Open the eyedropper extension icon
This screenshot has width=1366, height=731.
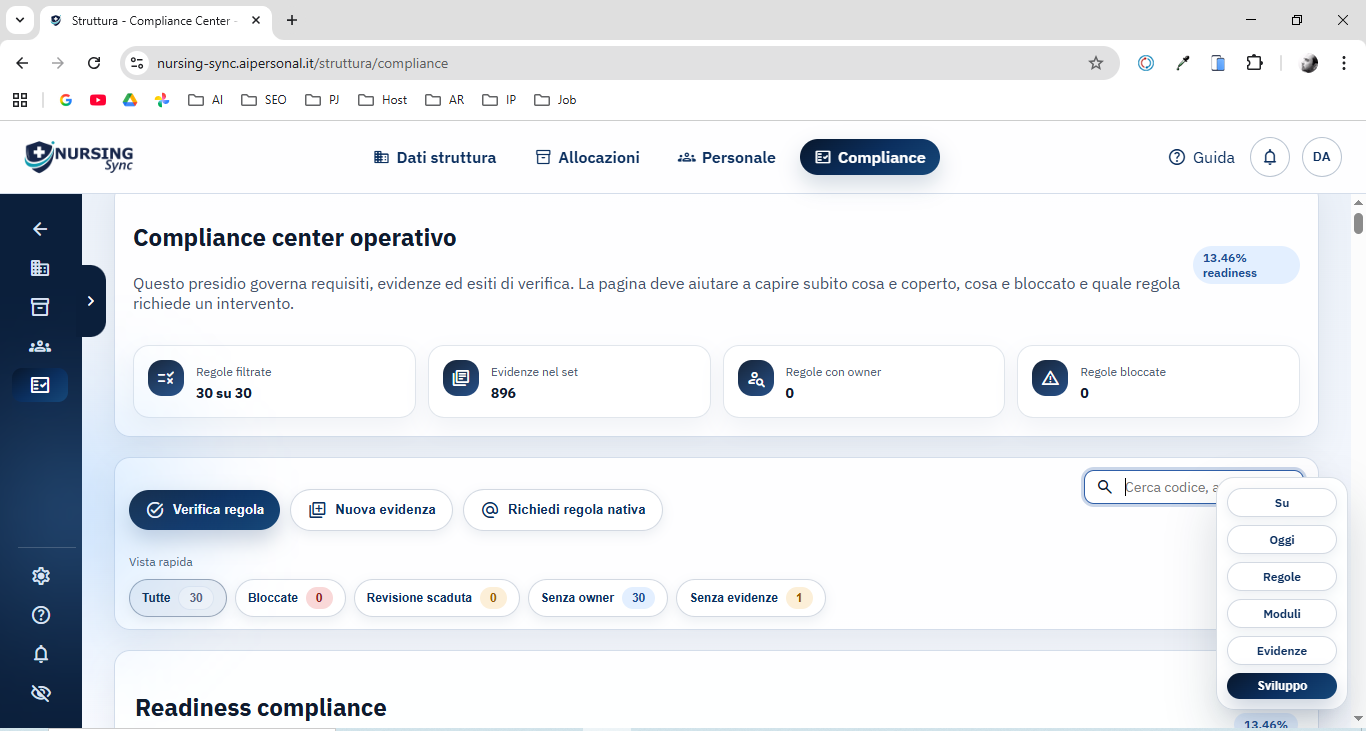pyautogui.click(x=1182, y=63)
